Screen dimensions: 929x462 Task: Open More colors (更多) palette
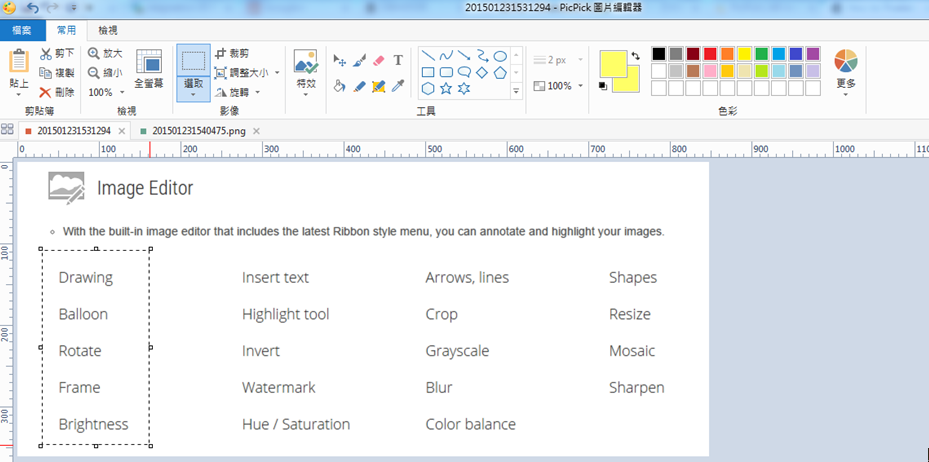(846, 72)
